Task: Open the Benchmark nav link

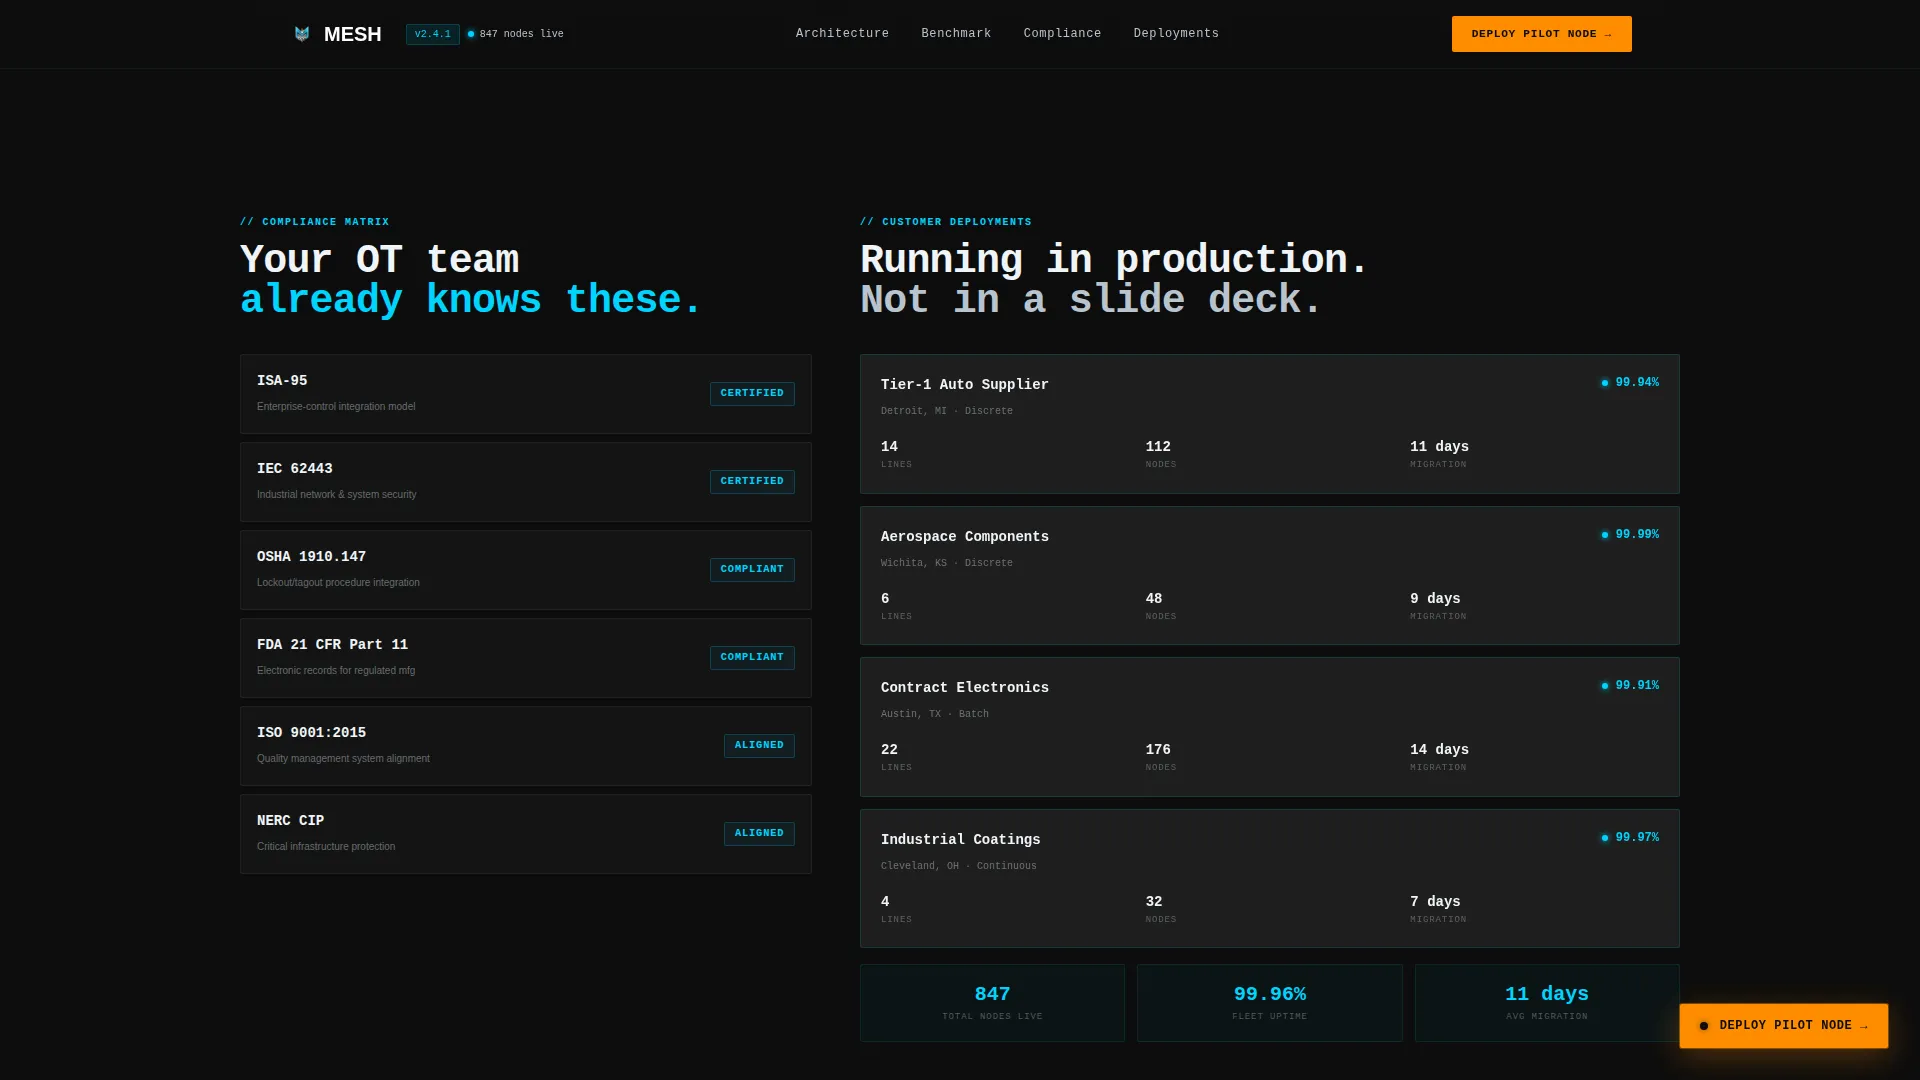Action: (x=956, y=34)
